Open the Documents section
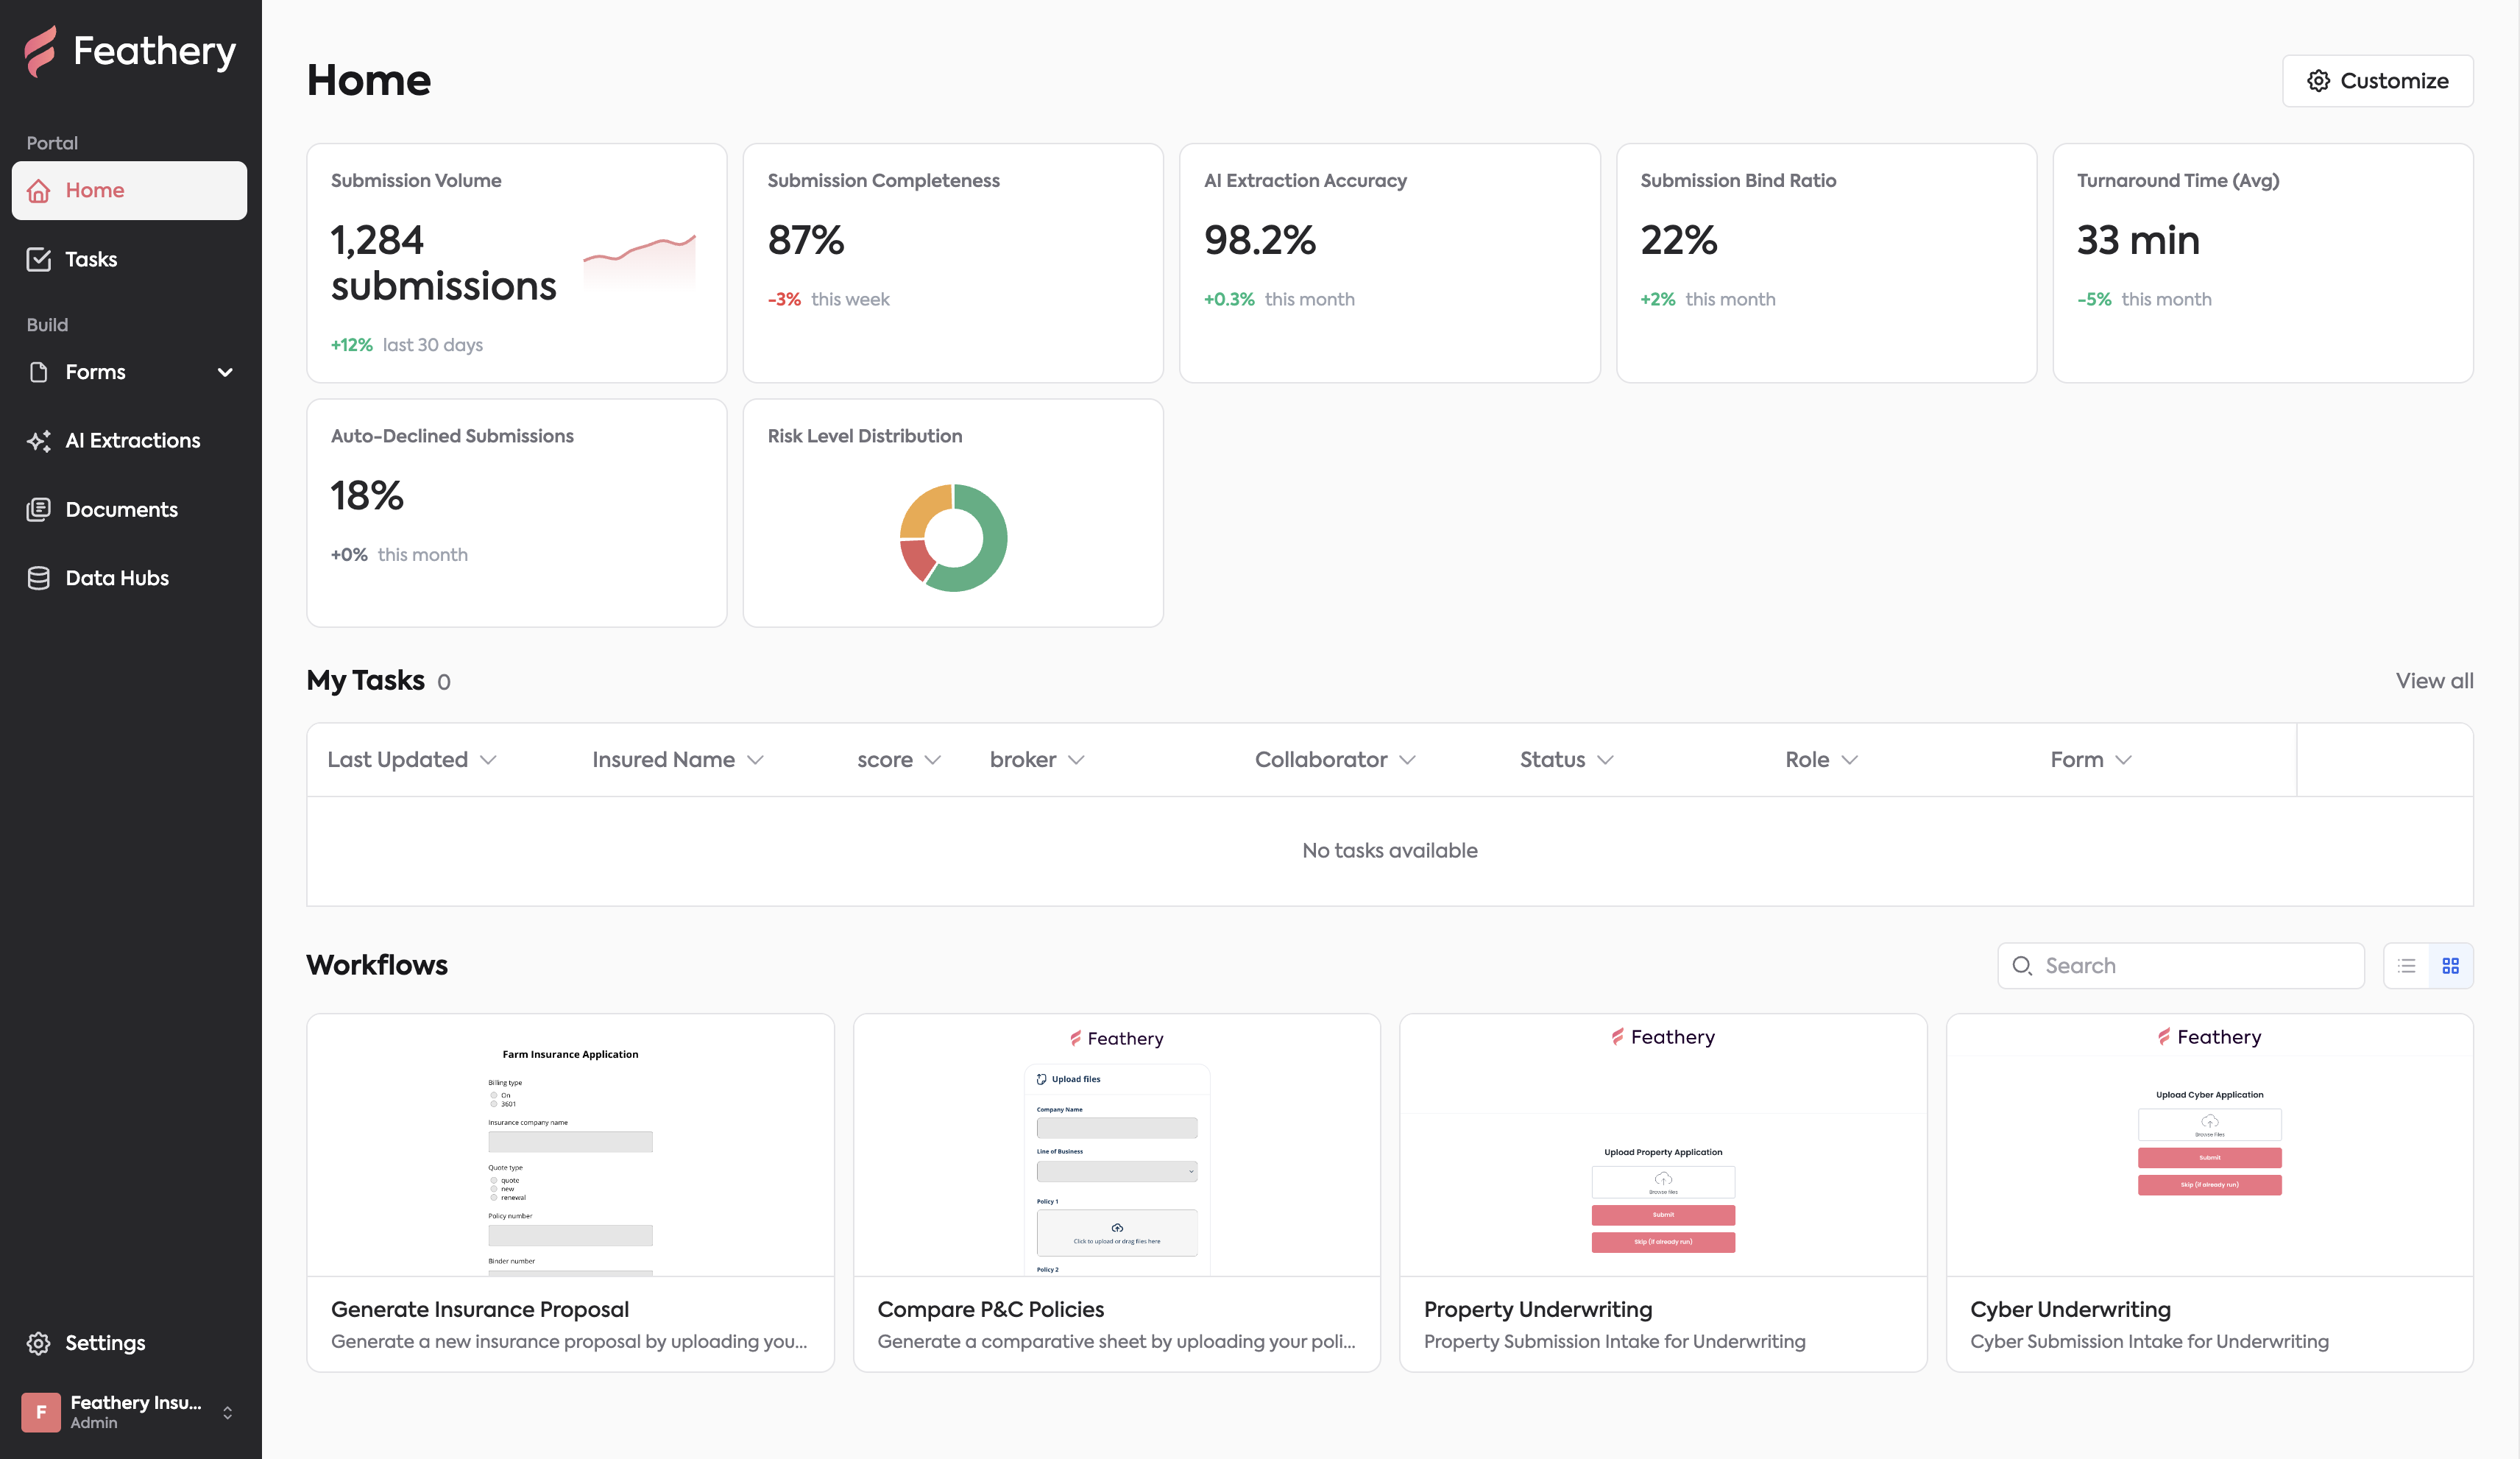2520x1459 pixels. tap(129, 509)
